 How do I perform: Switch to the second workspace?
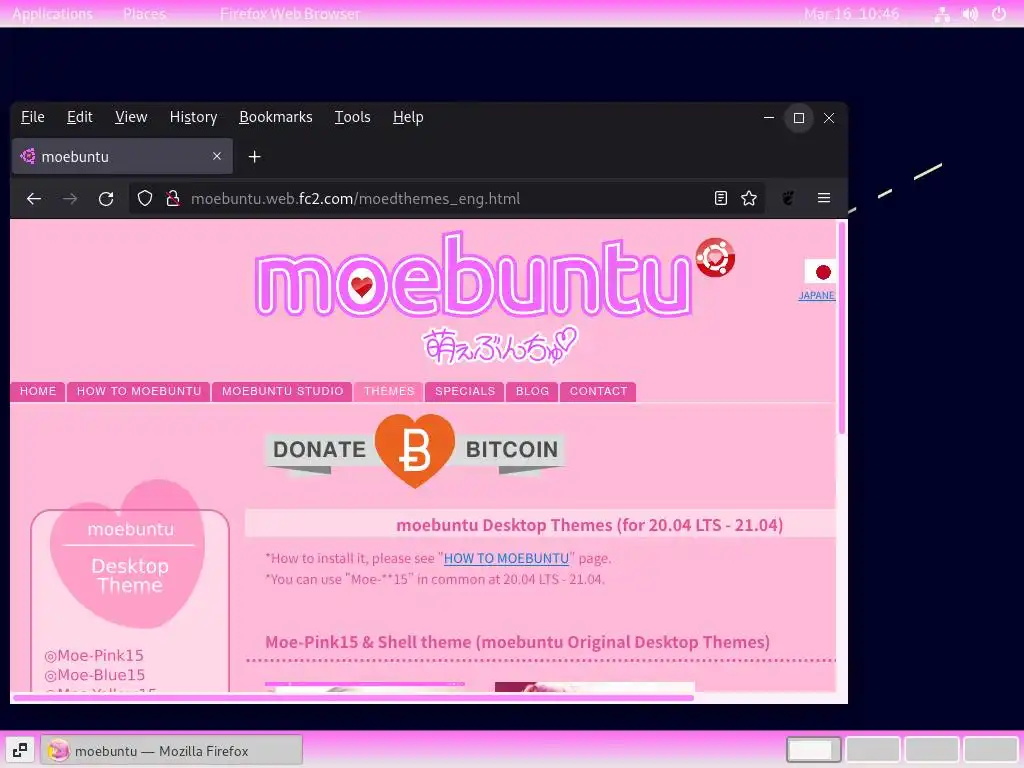872,750
